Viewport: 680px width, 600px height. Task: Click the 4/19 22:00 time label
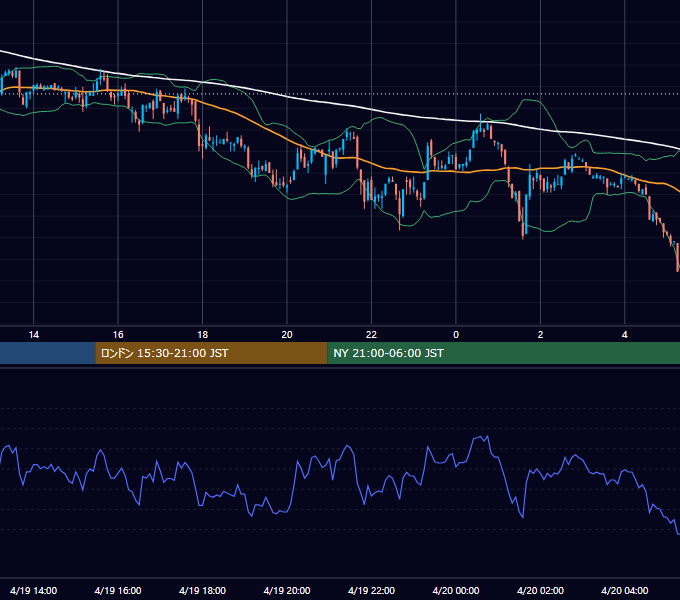coord(372,590)
